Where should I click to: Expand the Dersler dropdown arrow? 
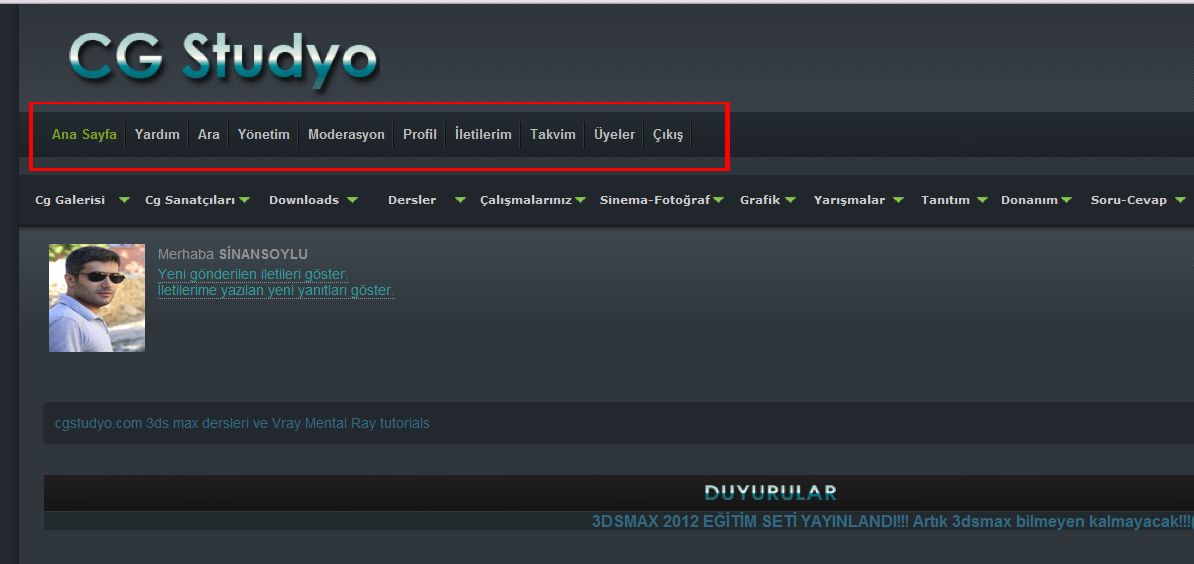460,200
